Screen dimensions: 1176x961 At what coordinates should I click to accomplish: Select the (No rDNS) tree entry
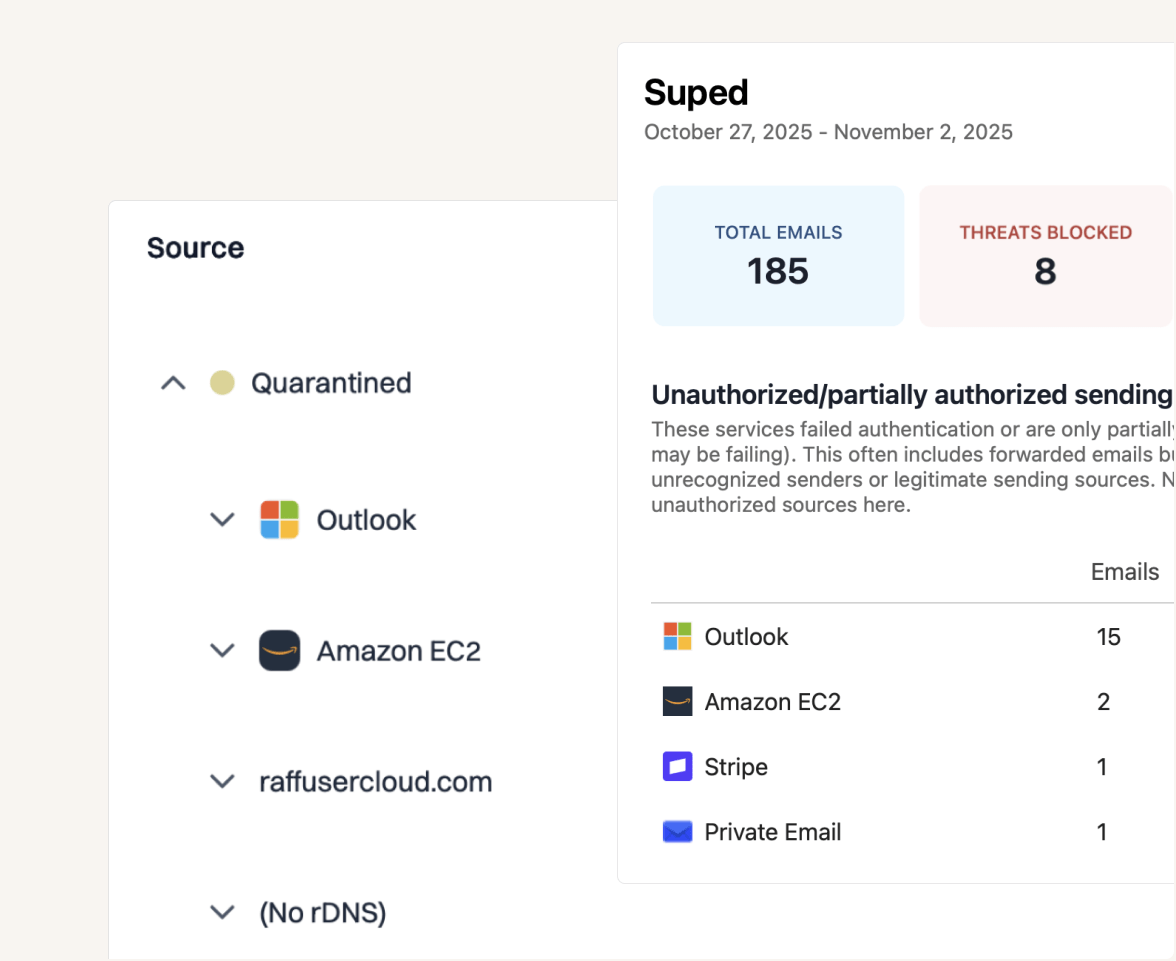pos(322,912)
